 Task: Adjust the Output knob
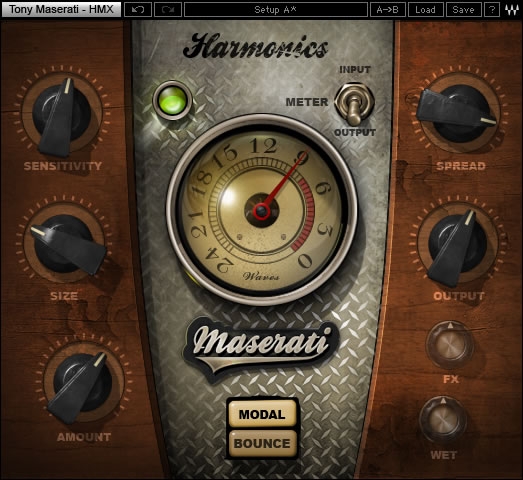point(458,245)
